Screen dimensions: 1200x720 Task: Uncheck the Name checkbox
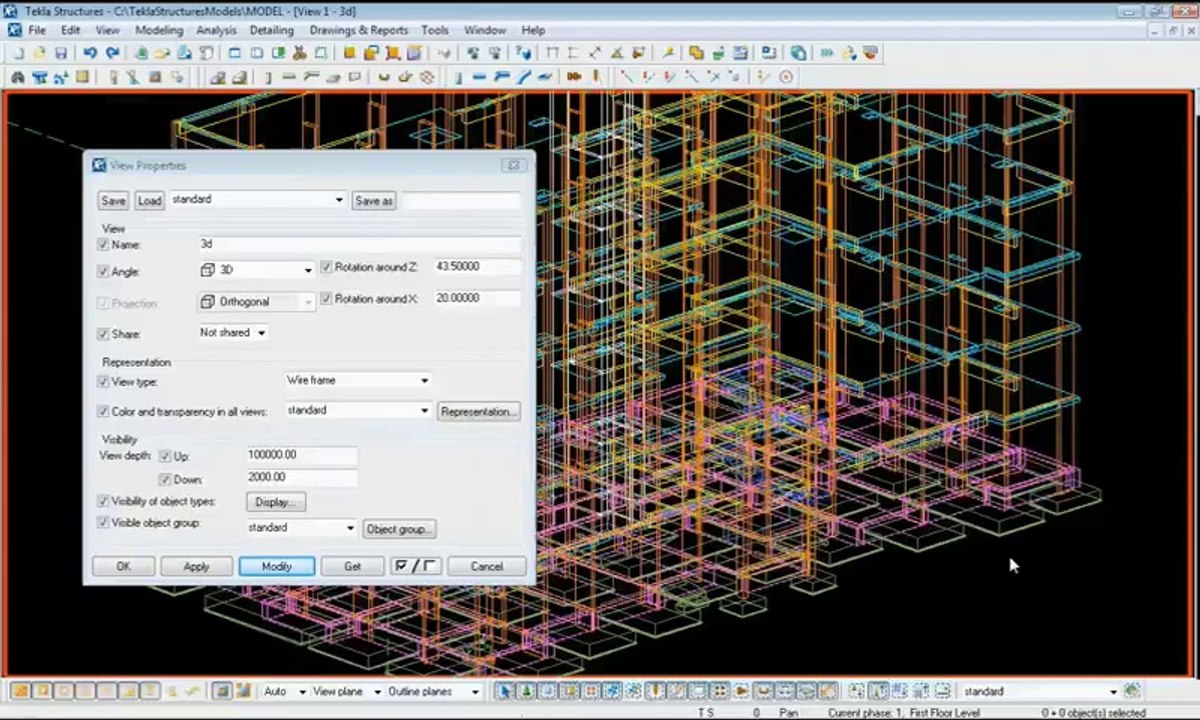tap(103, 244)
